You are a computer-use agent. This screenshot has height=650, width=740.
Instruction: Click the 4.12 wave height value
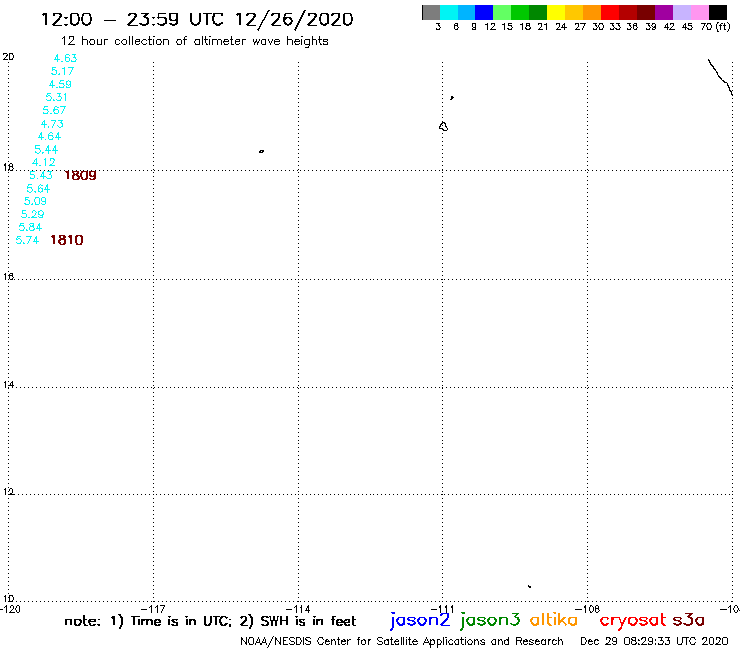43,162
